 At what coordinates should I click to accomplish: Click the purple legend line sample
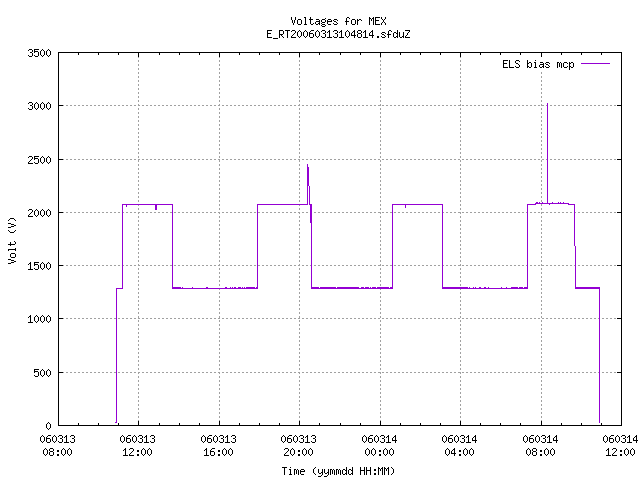(x=595, y=64)
